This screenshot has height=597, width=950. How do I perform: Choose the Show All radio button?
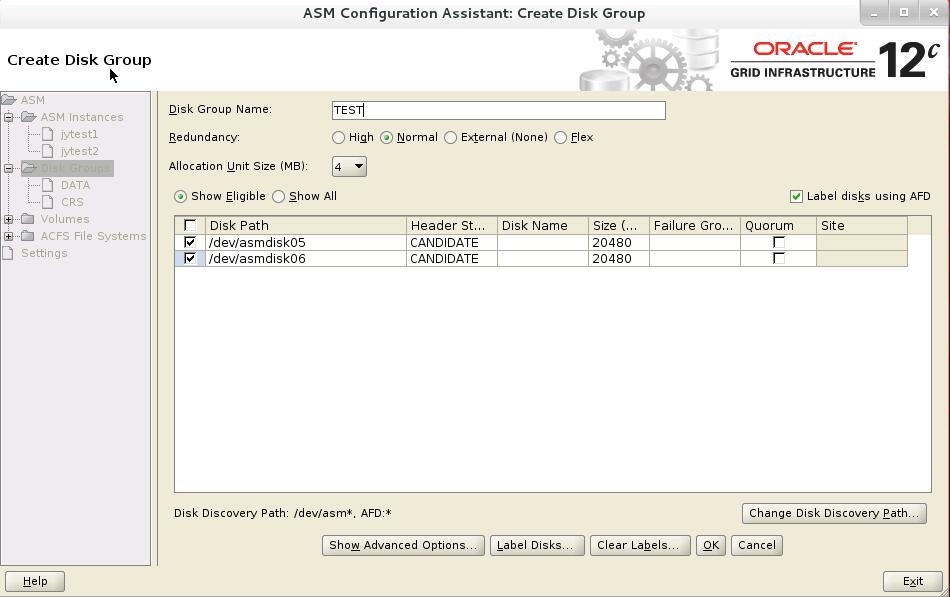pyautogui.click(x=278, y=196)
